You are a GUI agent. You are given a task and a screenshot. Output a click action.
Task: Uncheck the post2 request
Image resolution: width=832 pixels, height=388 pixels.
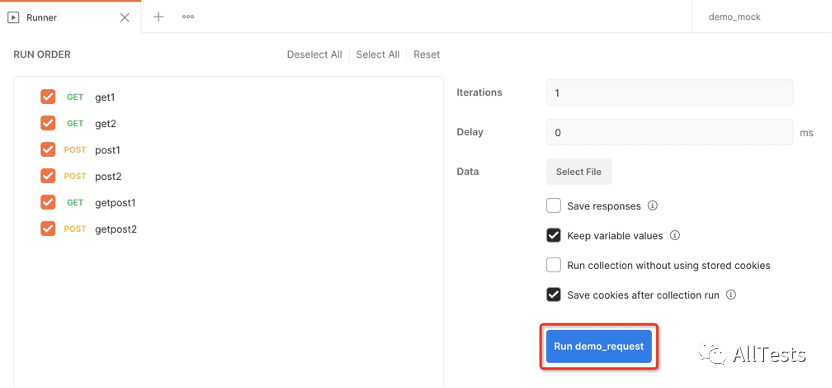[x=48, y=176]
